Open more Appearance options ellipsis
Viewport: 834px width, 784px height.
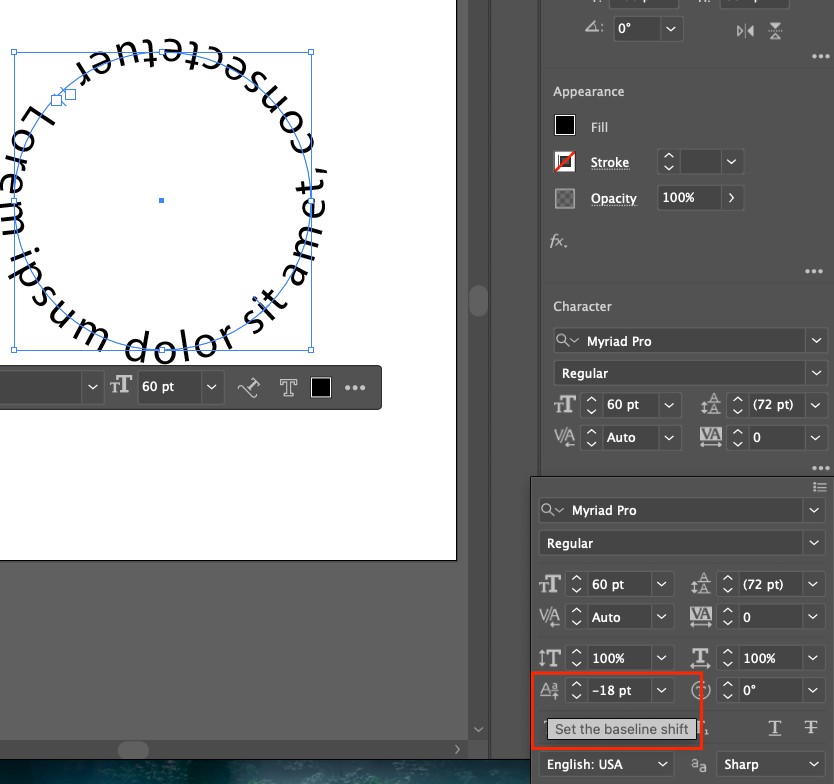814,271
